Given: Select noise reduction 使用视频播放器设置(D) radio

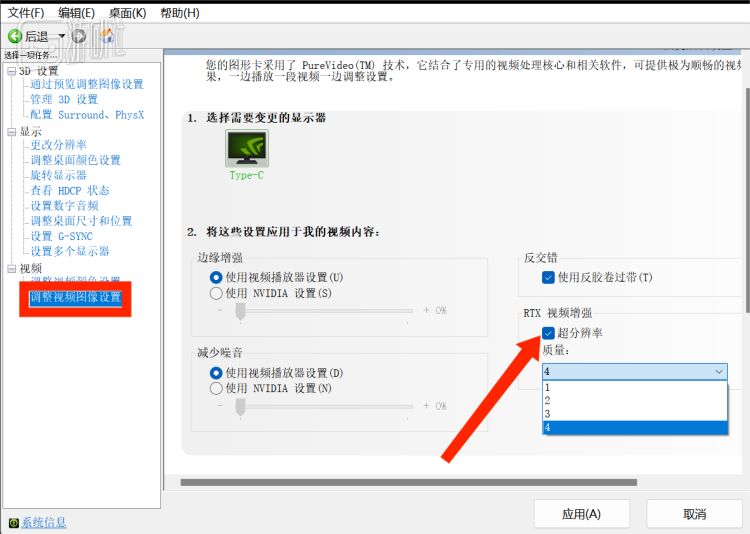Looking at the screenshot, I should pyautogui.click(x=216, y=373).
